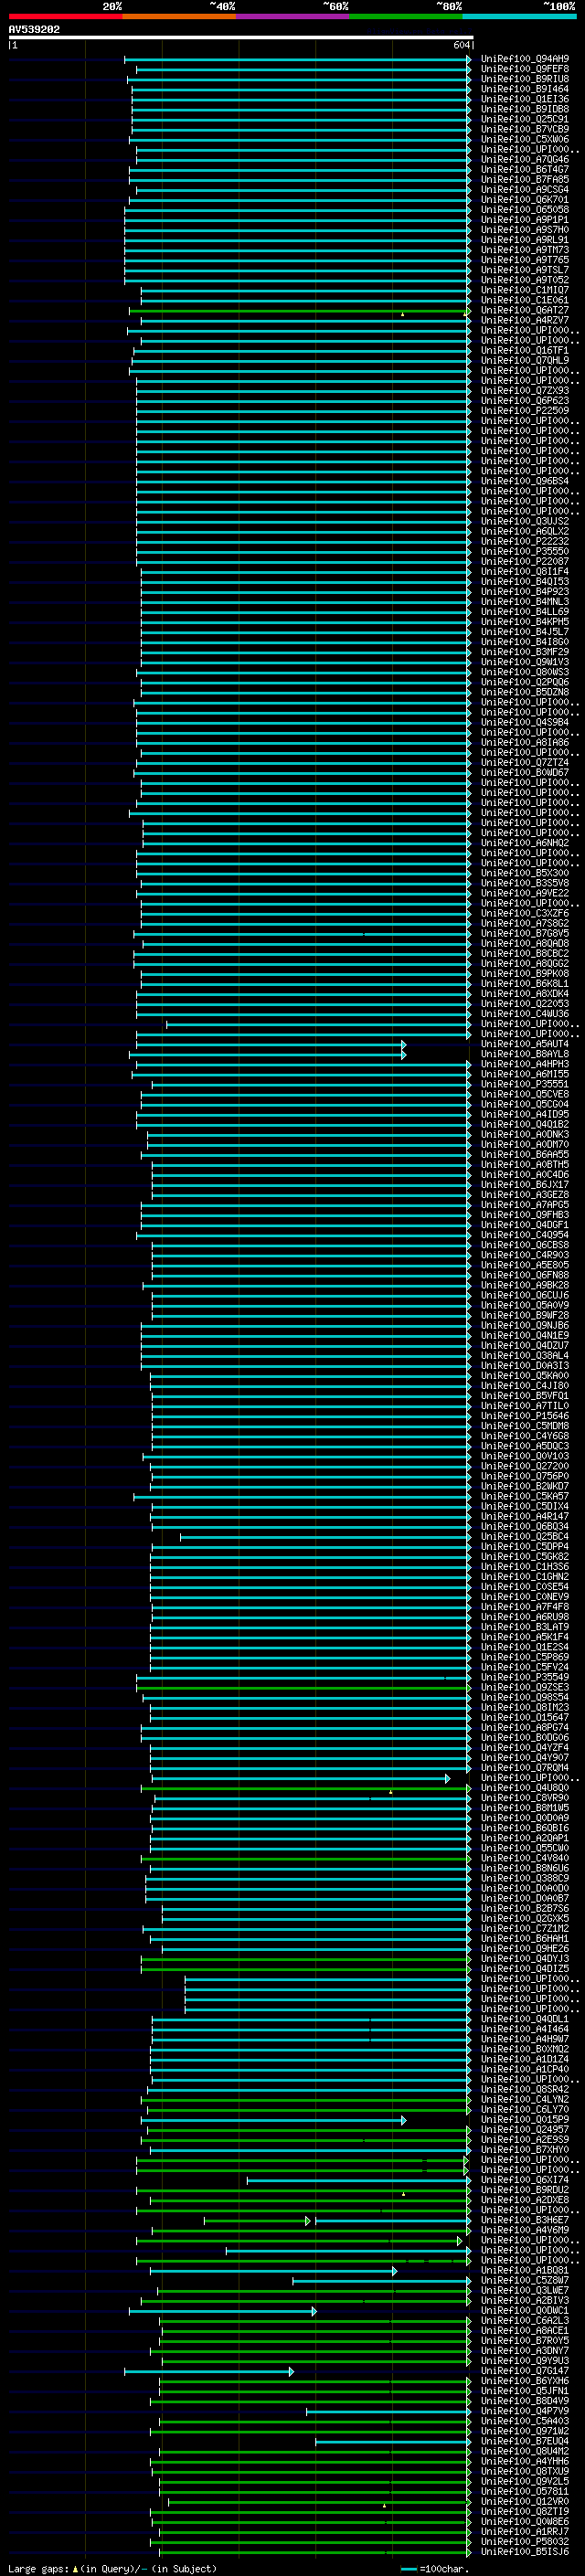Screen dimensions: 585x2576
Task: Click the short cyan alignment bar for A5AUT4
Action: [x=270, y=1045]
